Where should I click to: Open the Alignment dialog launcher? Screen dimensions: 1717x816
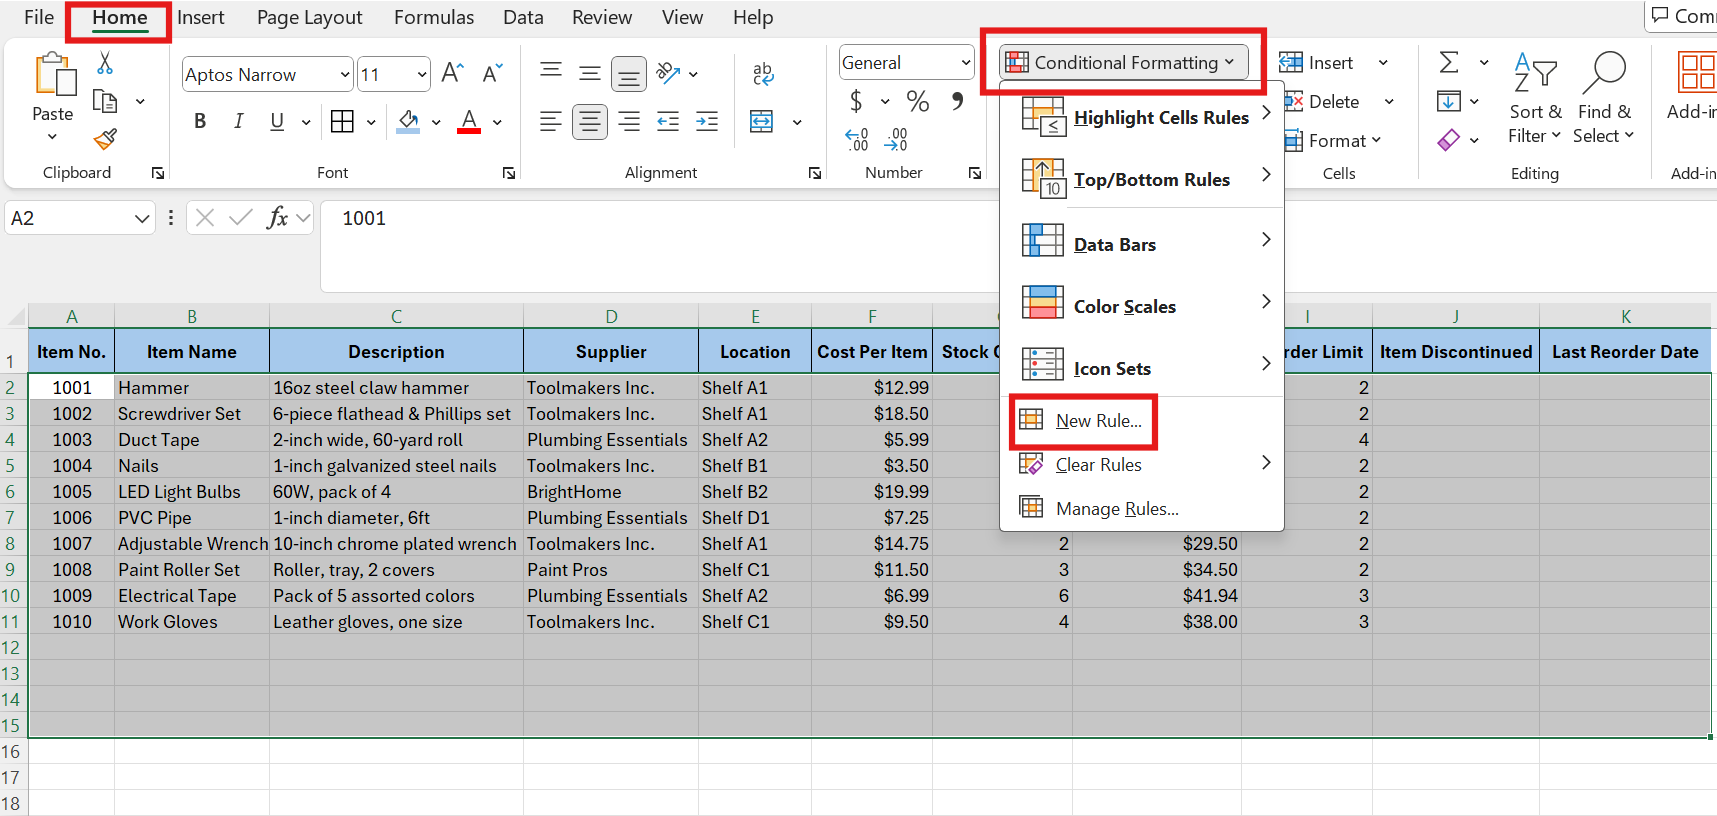click(x=815, y=173)
